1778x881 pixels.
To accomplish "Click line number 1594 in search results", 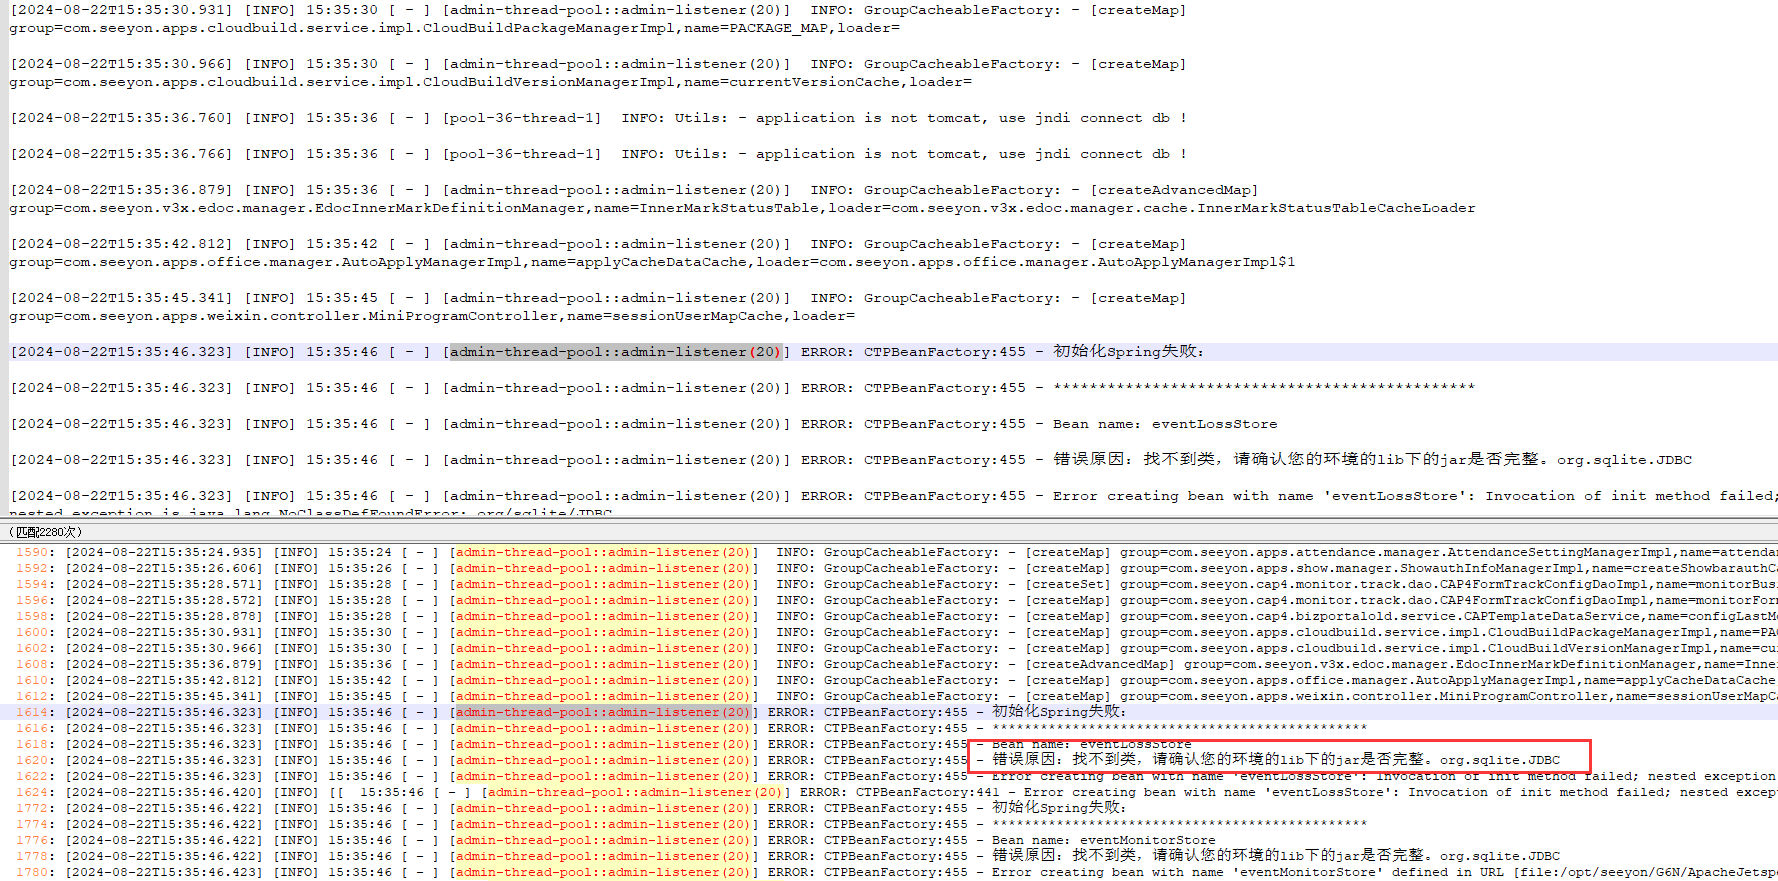I will [33, 584].
